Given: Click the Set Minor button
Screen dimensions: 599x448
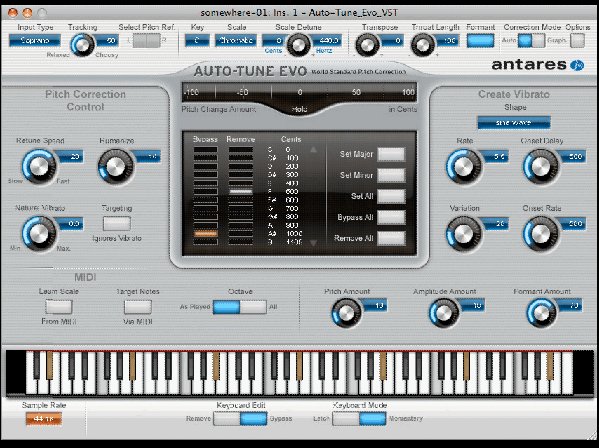Looking at the screenshot, I should point(391,175).
